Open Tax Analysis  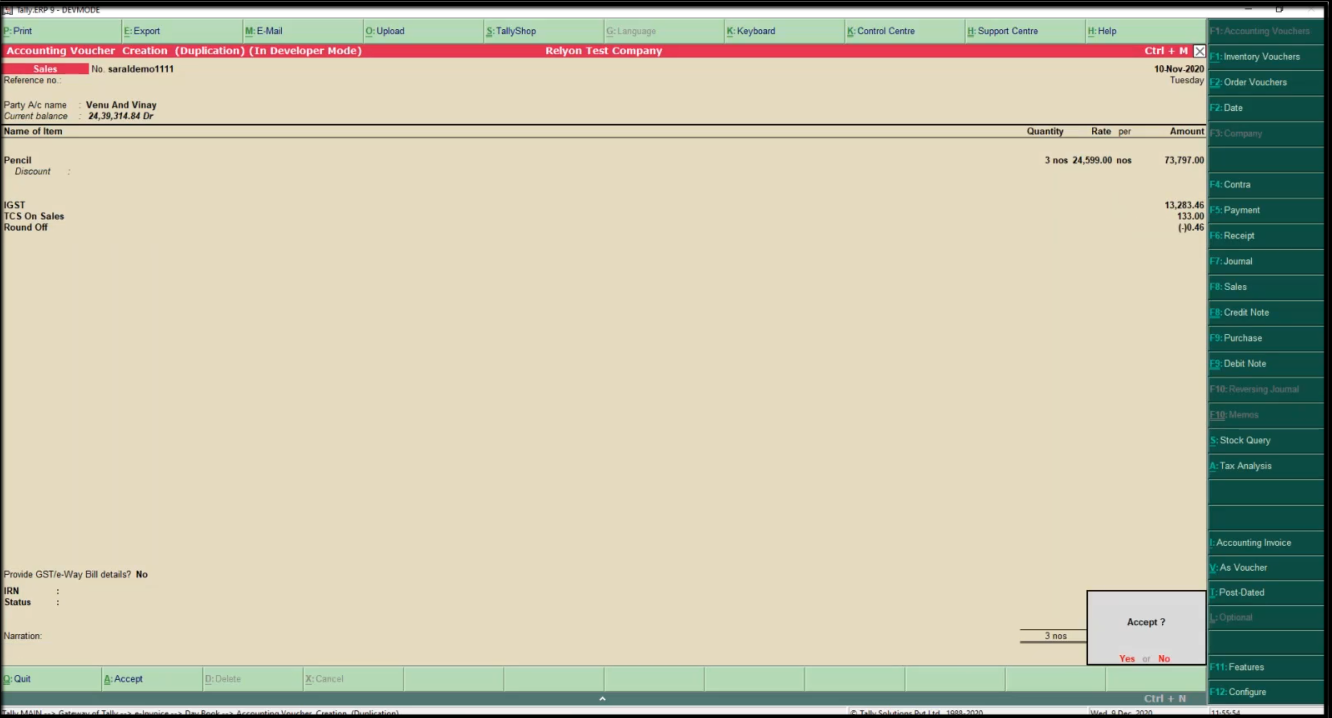click(x=1266, y=466)
